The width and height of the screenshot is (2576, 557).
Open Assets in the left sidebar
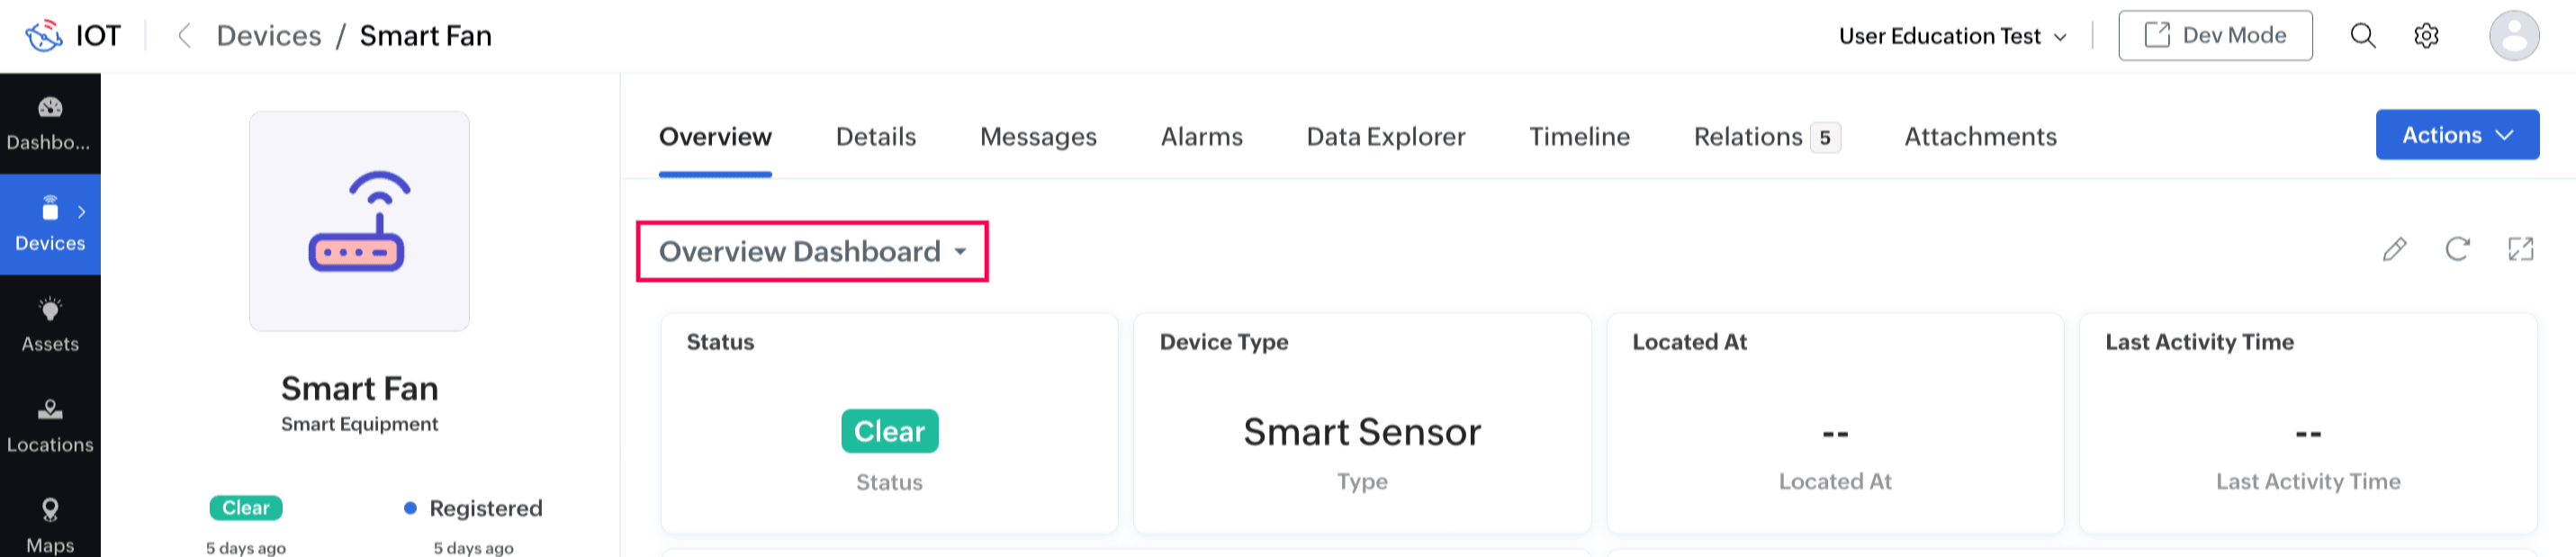50,325
